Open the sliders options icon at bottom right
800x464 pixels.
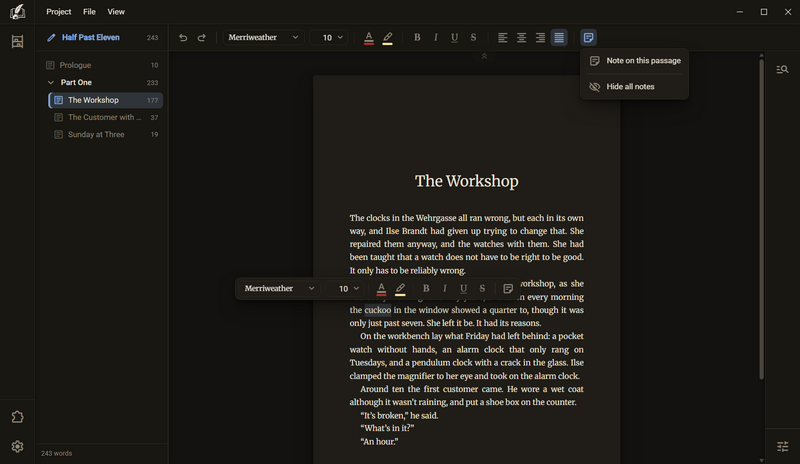coord(783,447)
